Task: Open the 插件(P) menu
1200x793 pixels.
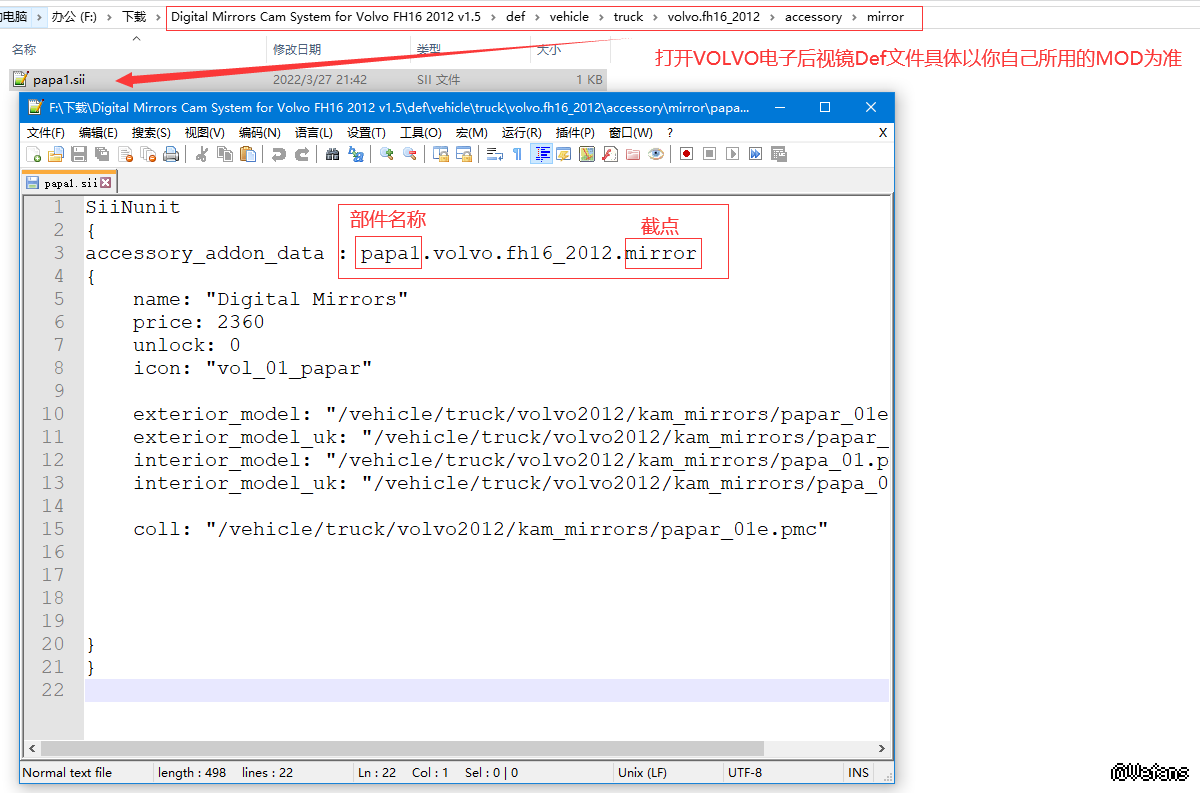Action: point(575,133)
